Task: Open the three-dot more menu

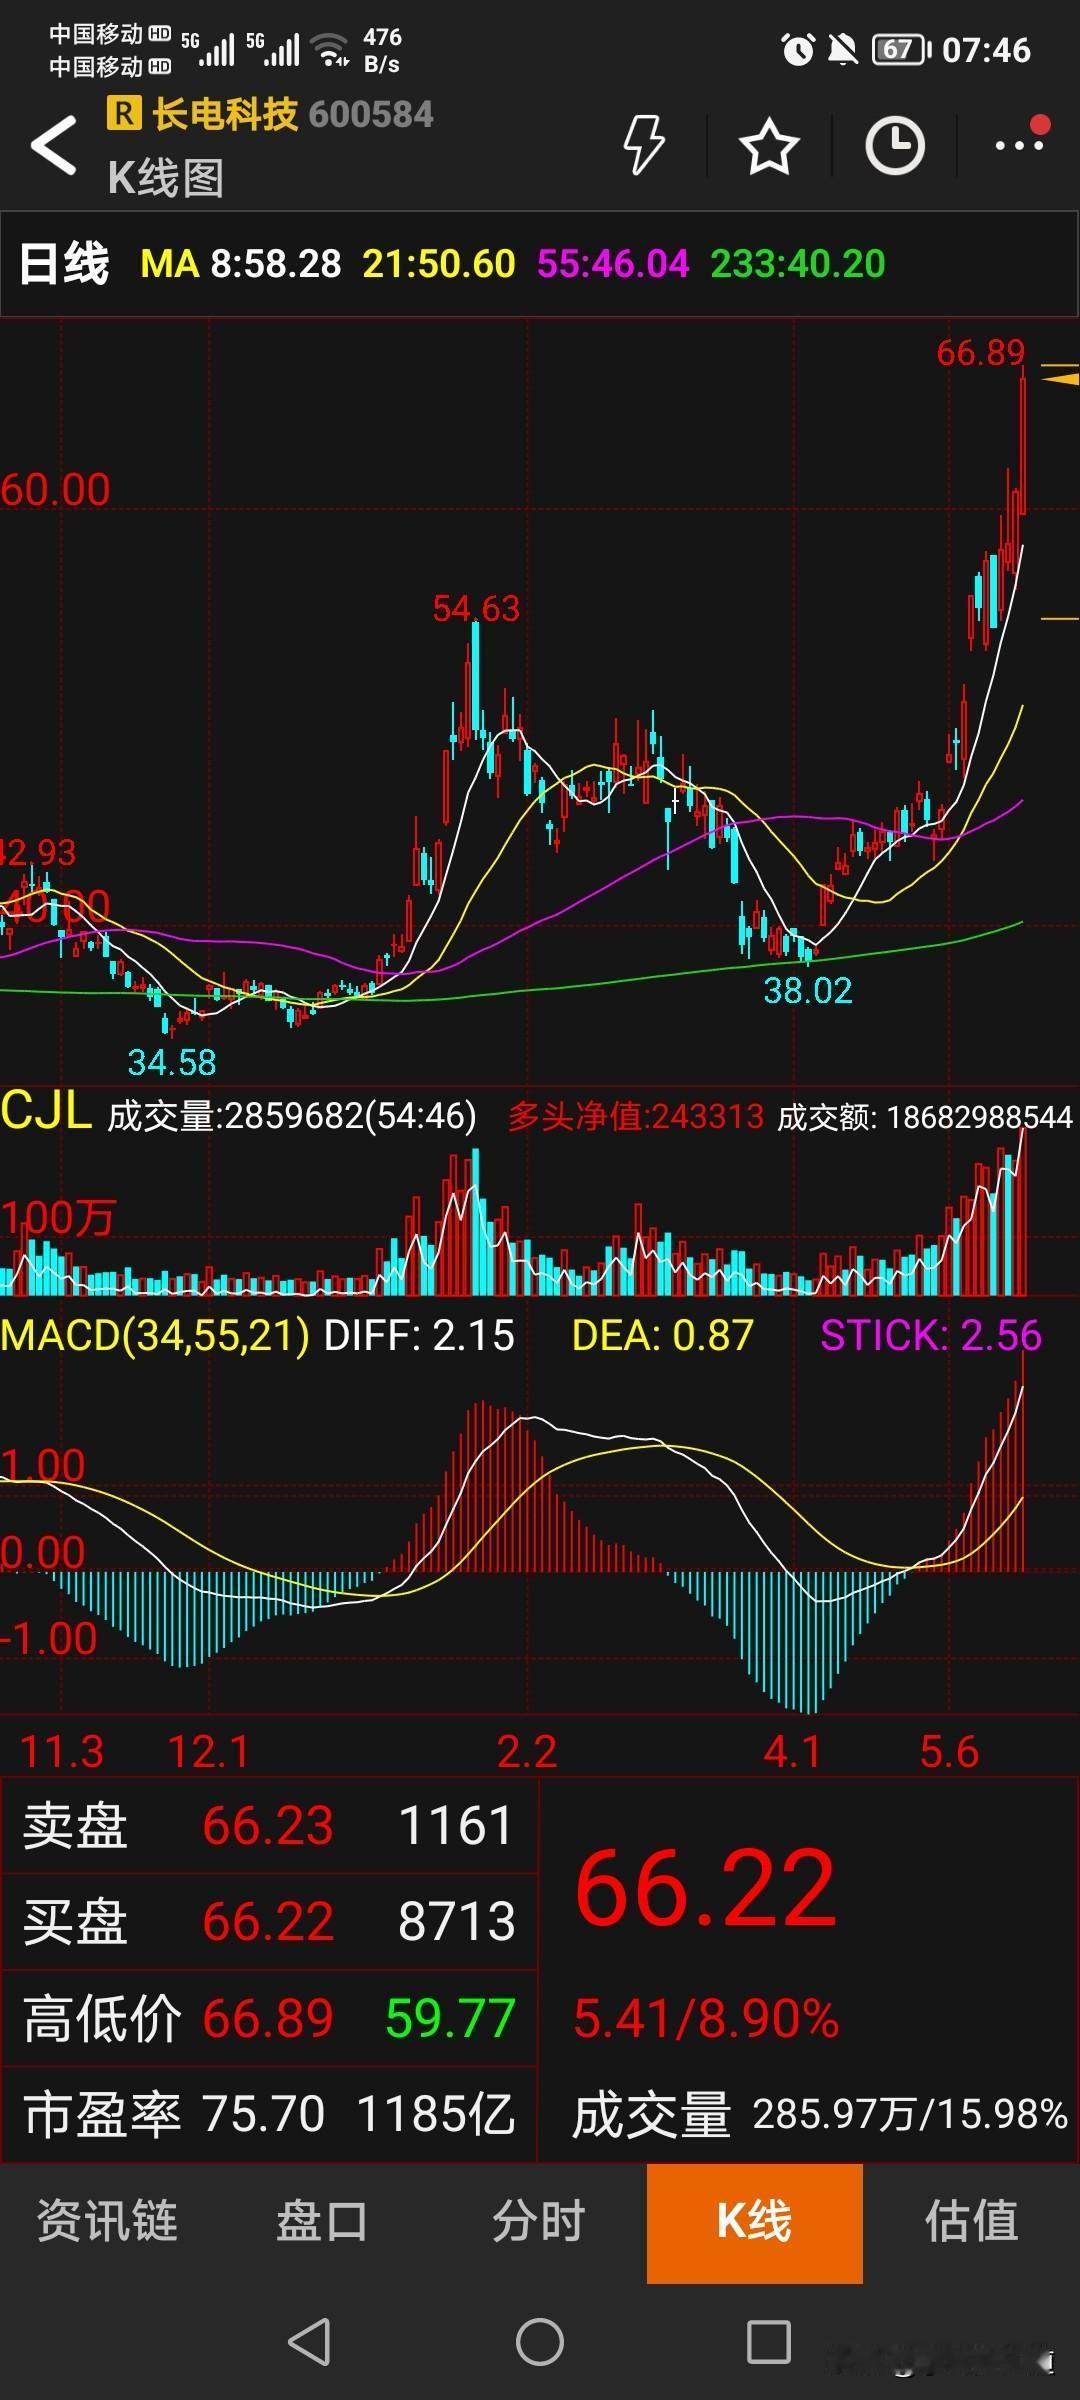Action: pyautogui.click(x=1020, y=146)
